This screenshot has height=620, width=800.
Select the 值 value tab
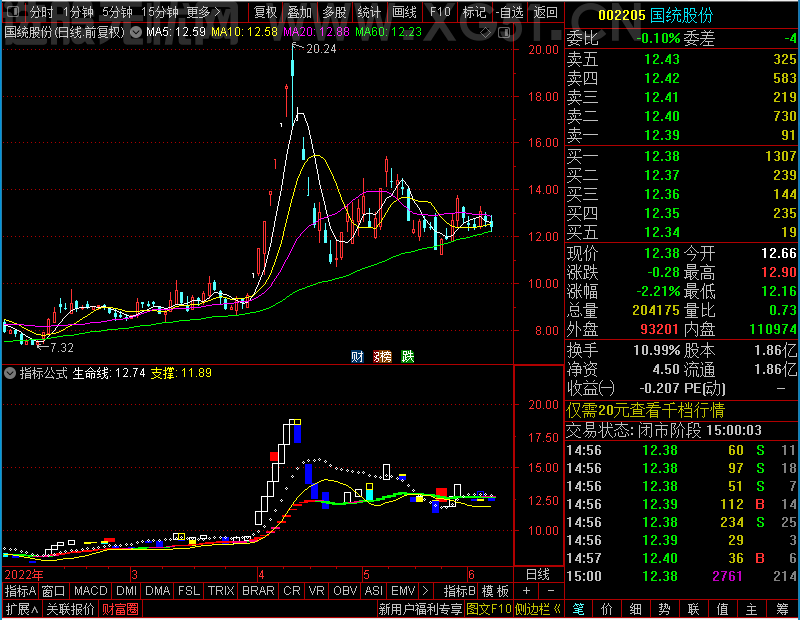pos(722,609)
